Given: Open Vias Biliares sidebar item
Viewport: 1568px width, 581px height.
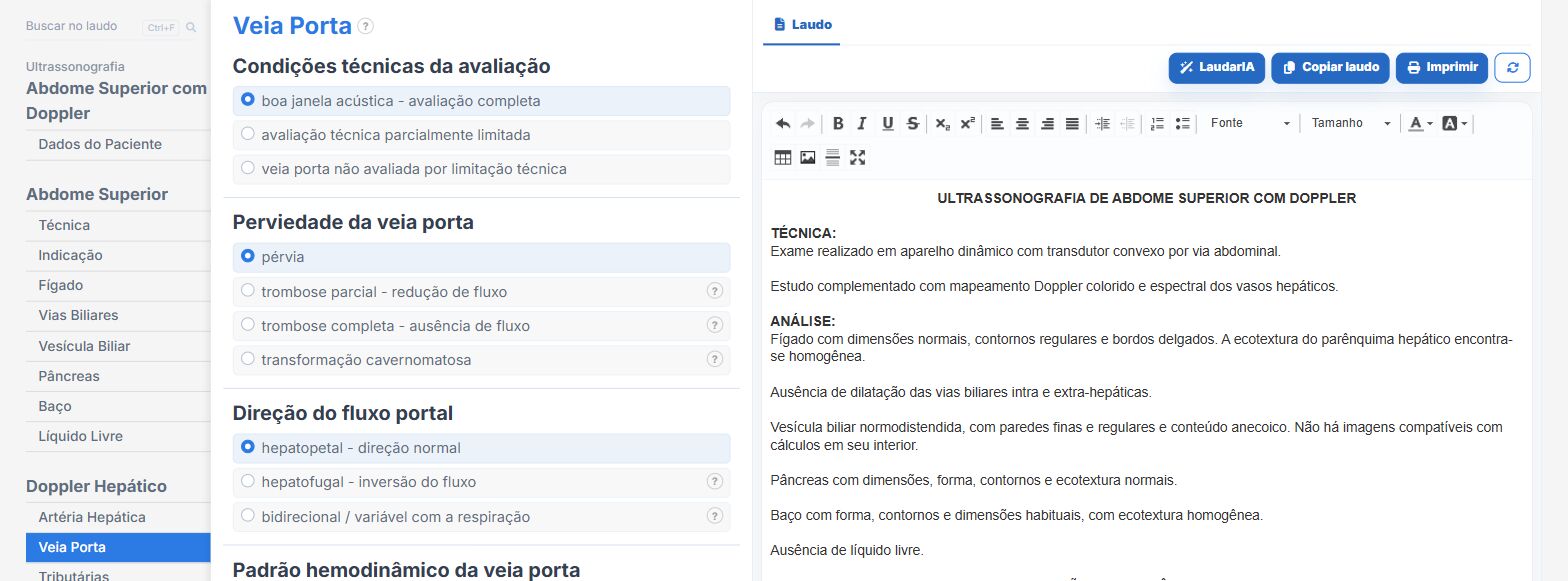Looking at the screenshot, I should (x=118, y=315).
